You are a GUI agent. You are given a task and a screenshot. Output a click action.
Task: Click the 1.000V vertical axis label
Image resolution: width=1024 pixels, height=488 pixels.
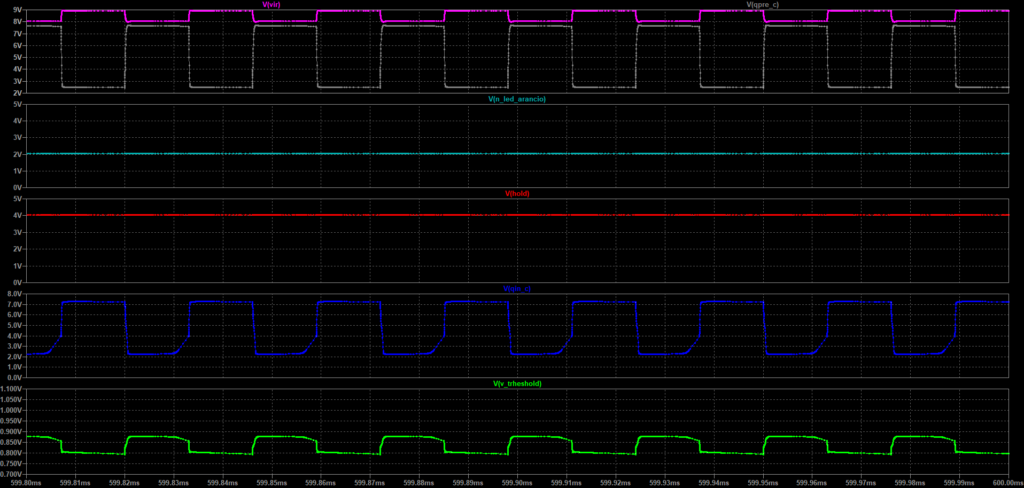[12, 410]
